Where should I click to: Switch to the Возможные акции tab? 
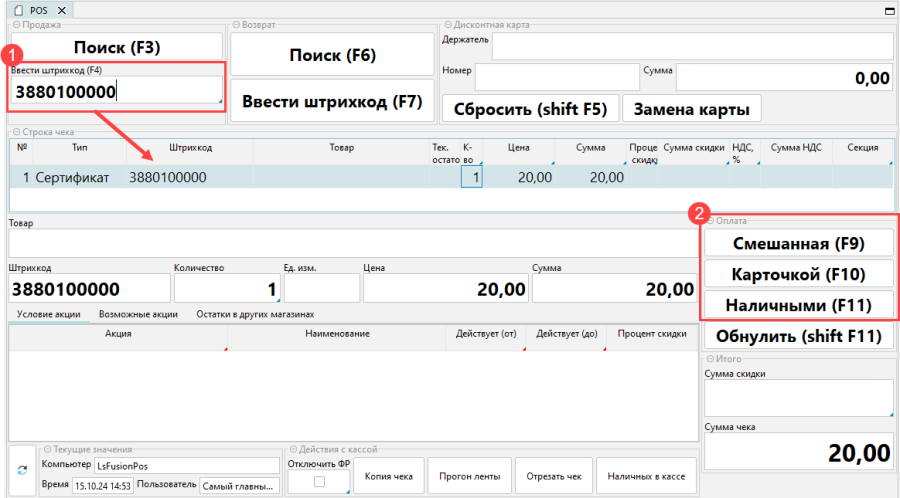point(139,313)
